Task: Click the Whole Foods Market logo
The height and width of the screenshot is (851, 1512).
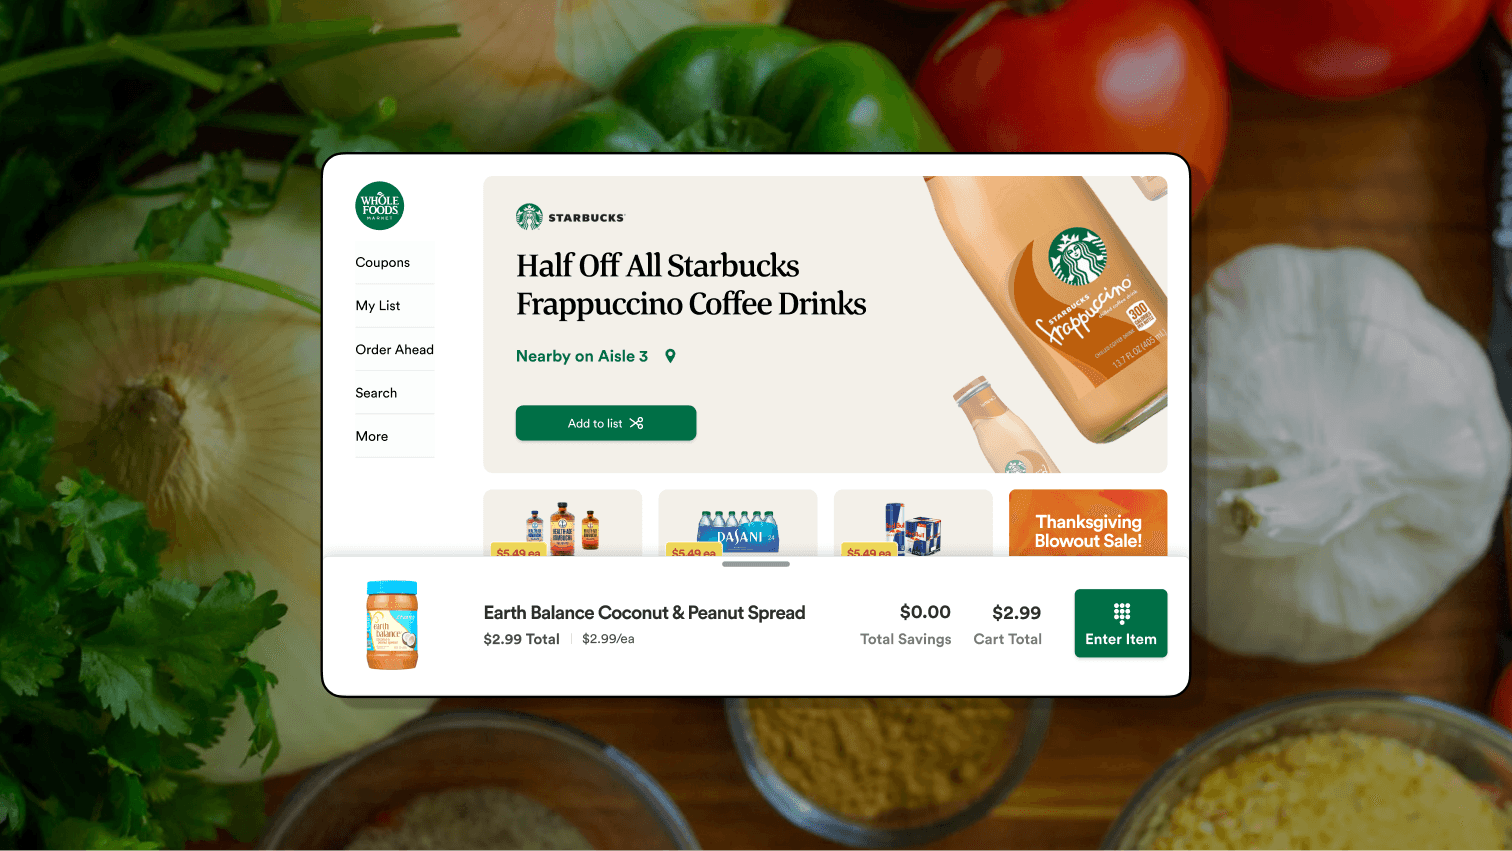Action: pos(380,206)
